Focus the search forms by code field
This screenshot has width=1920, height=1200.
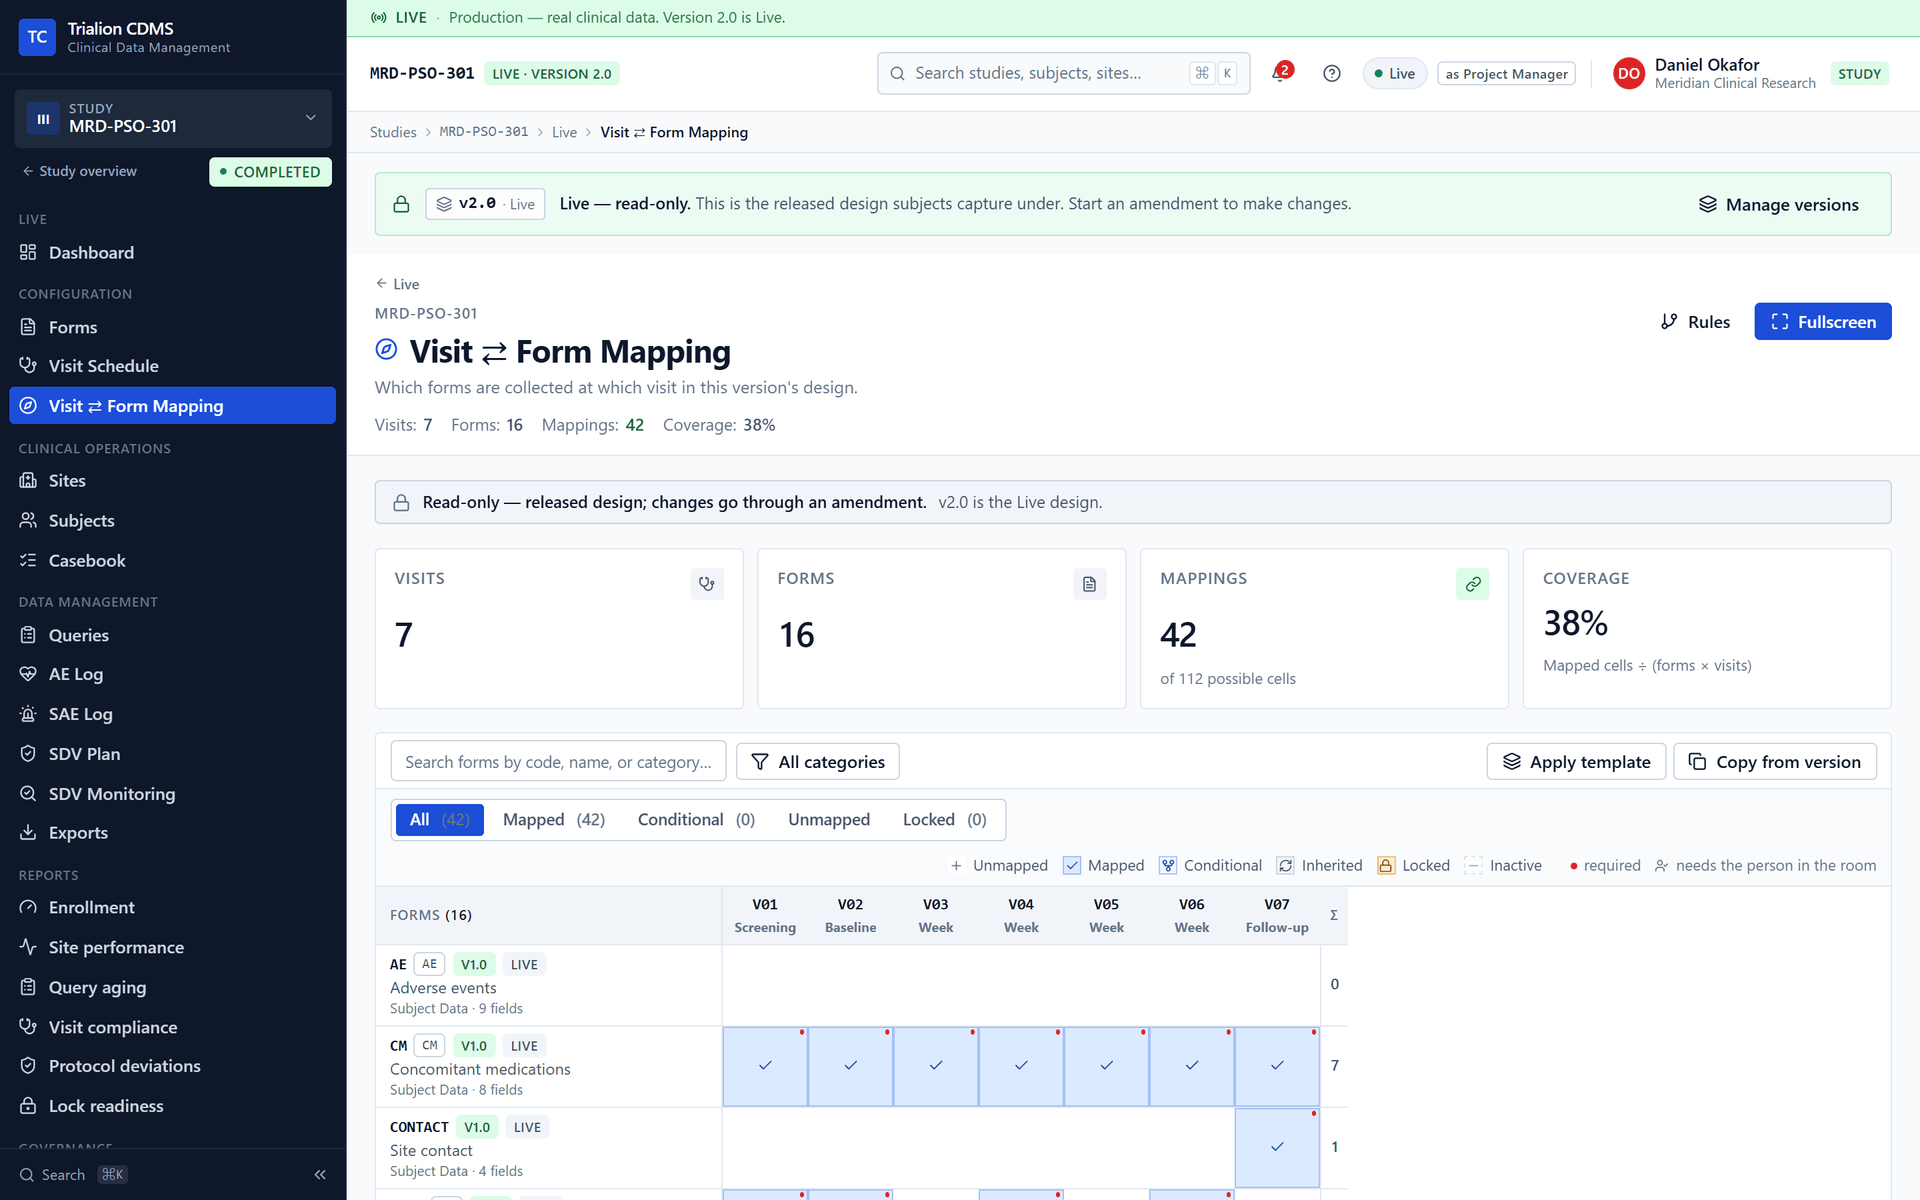(x=558, y=762)
